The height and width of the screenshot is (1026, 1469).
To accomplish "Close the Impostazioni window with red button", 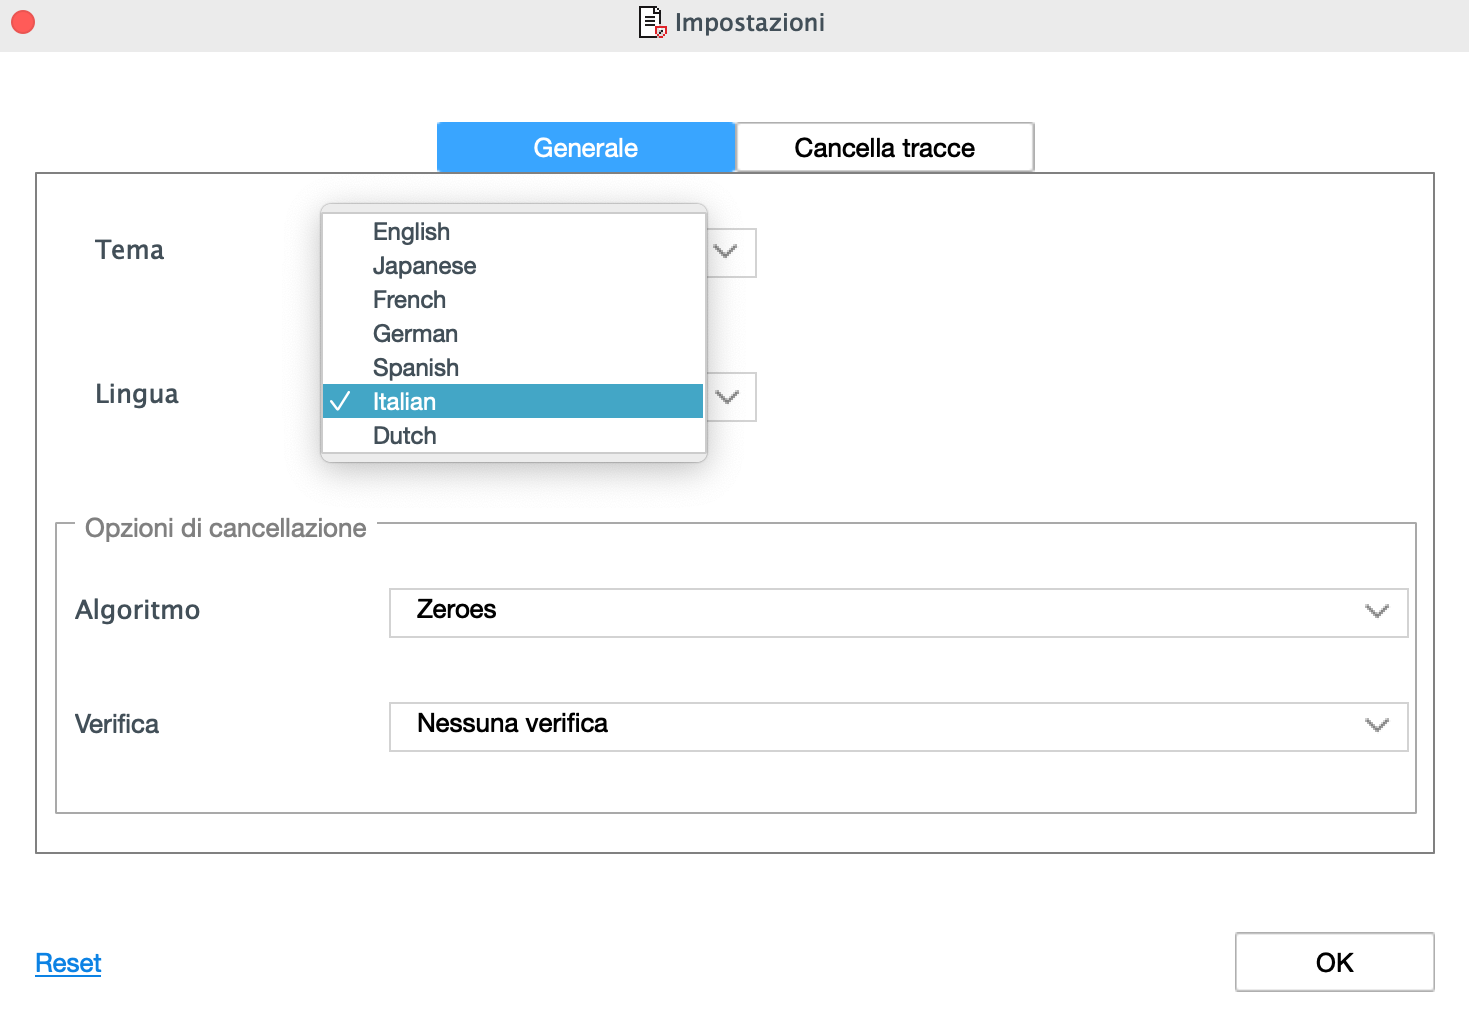I will (x=23, y=22).
